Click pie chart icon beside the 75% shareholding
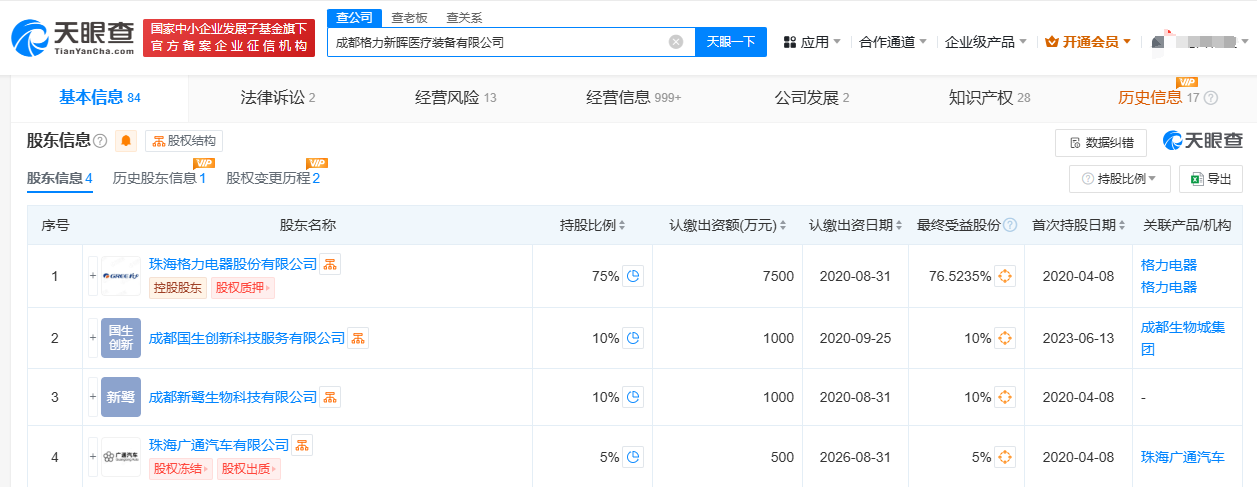 [632, 276]
